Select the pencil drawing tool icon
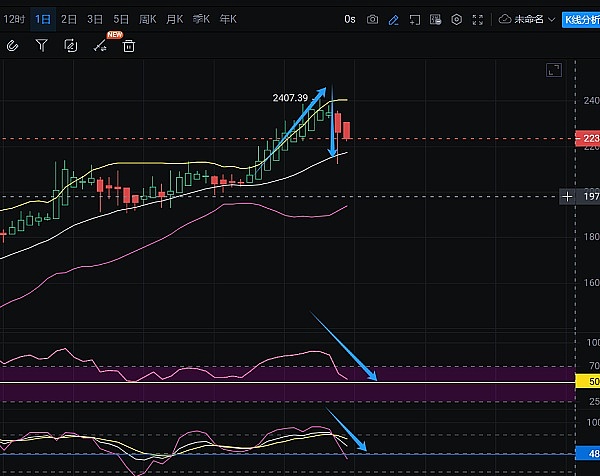600x476 pixels. [393, 19]
